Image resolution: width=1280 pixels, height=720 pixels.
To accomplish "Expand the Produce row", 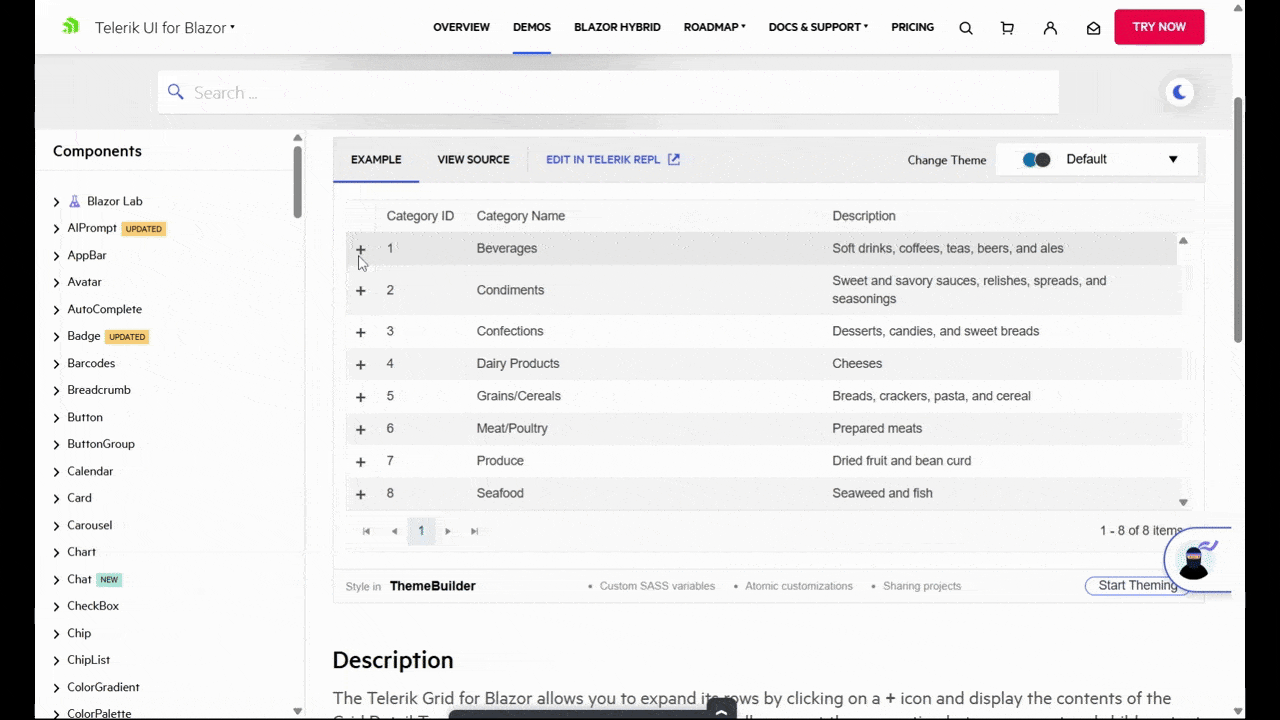I will (361, 462).
